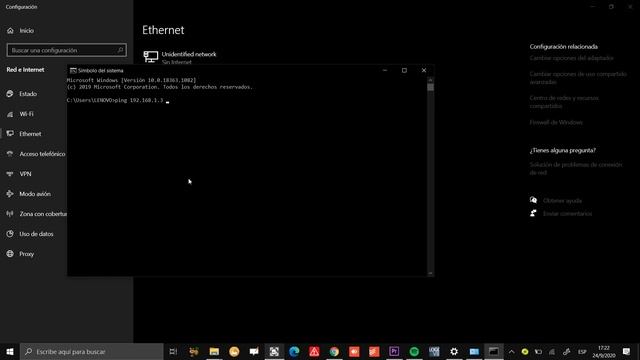Open the notification center icon
The height and width of the screenshot is (360, 640).
point(627,351)
